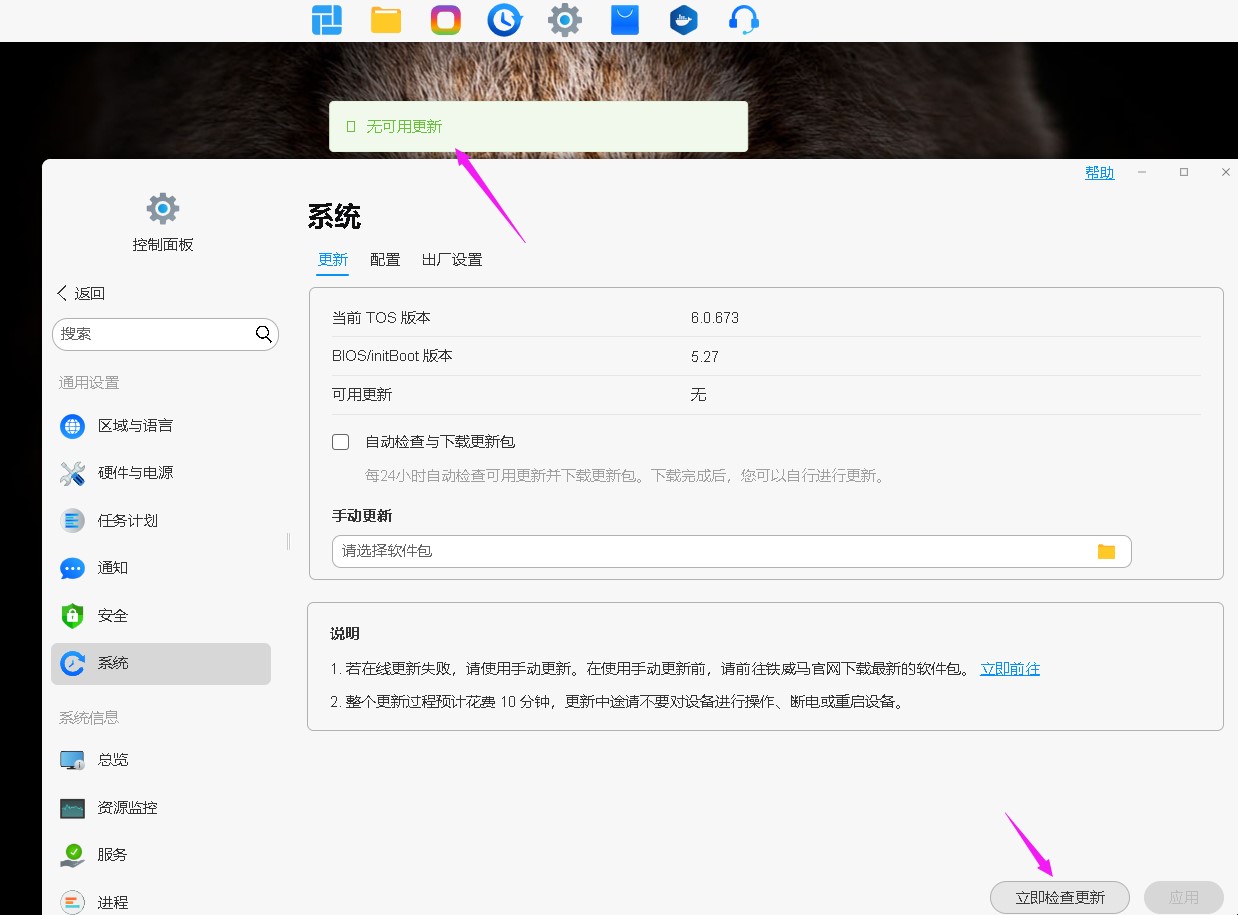Switch to the 出厂设置 tab

(452, 260)
